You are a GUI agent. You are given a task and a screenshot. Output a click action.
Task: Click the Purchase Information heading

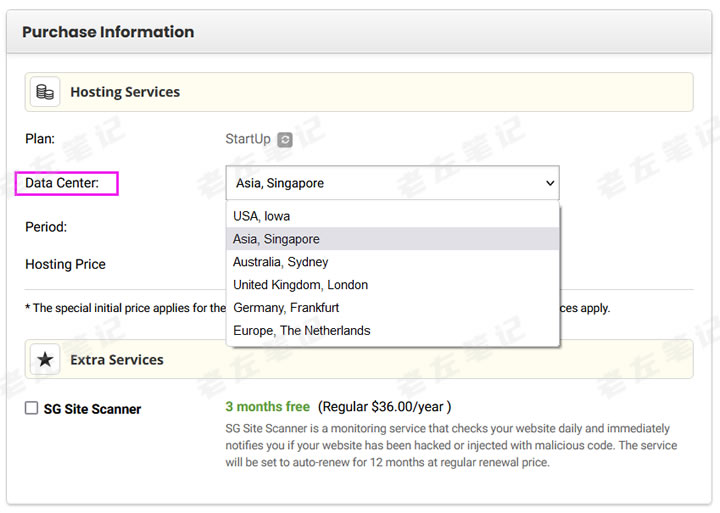tap(108, 32)
